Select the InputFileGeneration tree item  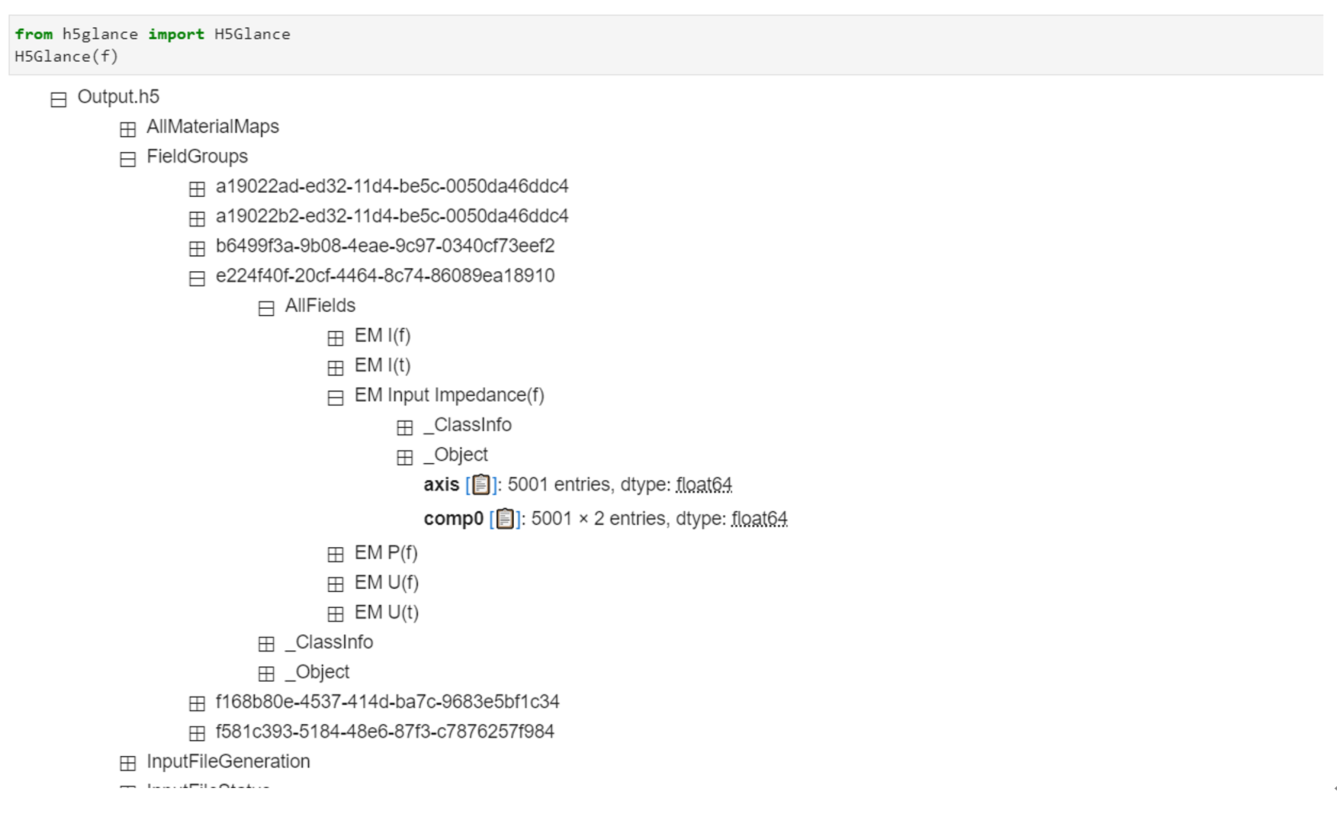pyautogui.click(x=228, y=762)
